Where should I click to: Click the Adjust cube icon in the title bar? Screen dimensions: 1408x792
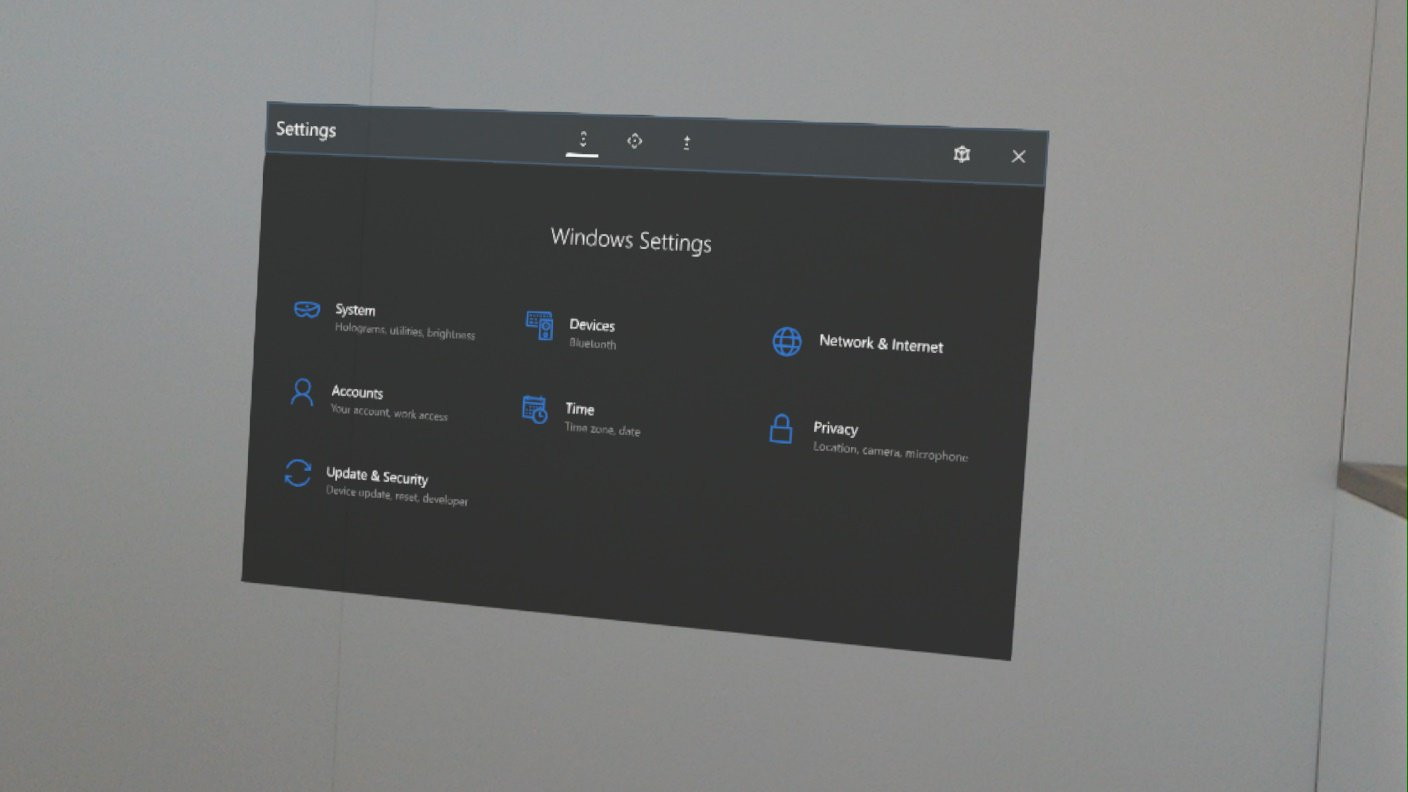(962, 154)
